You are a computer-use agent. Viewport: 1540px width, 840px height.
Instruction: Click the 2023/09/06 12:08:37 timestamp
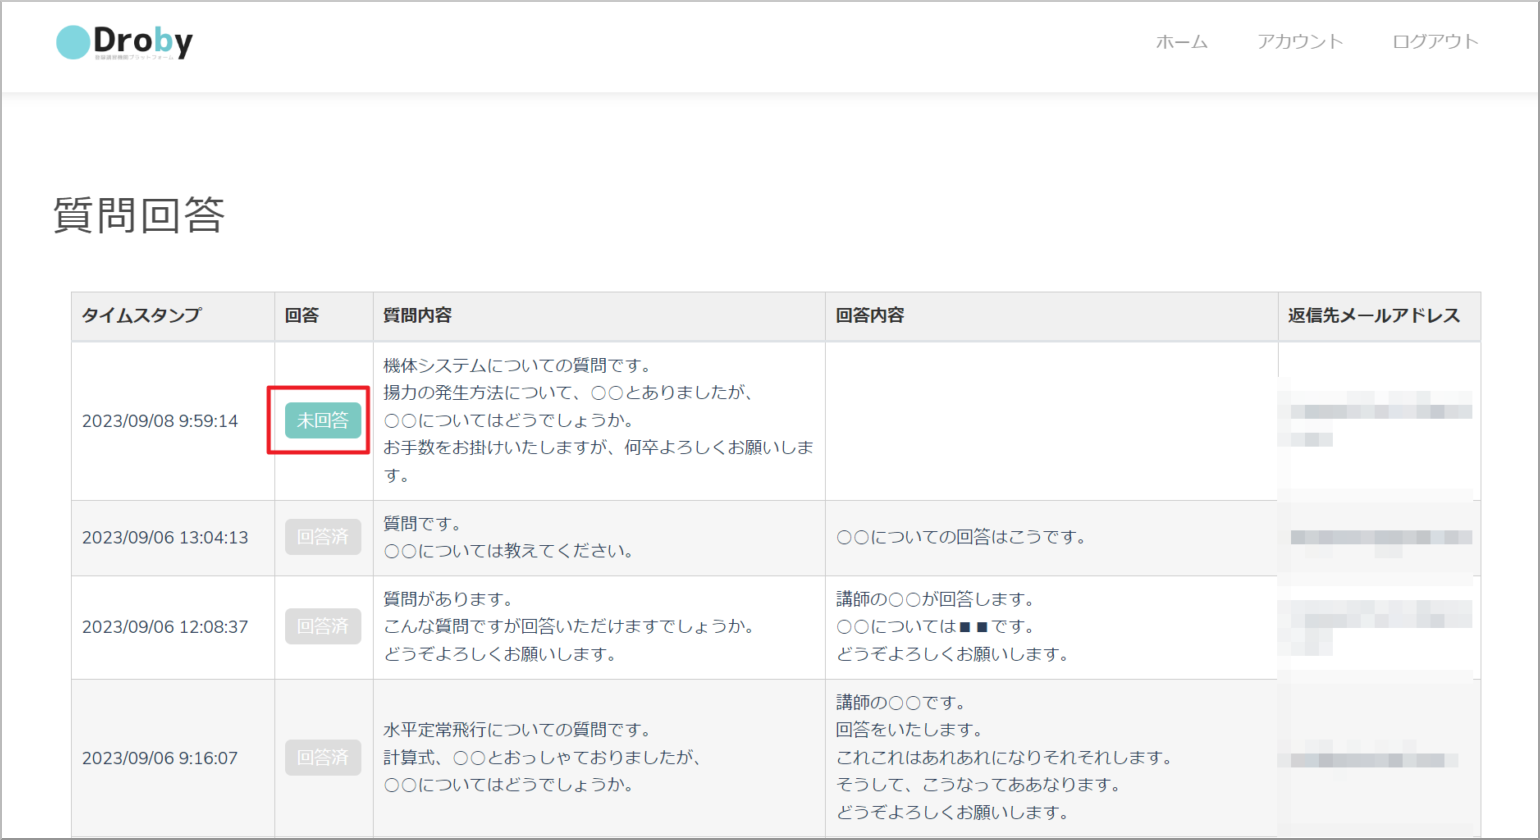point(165,627)
